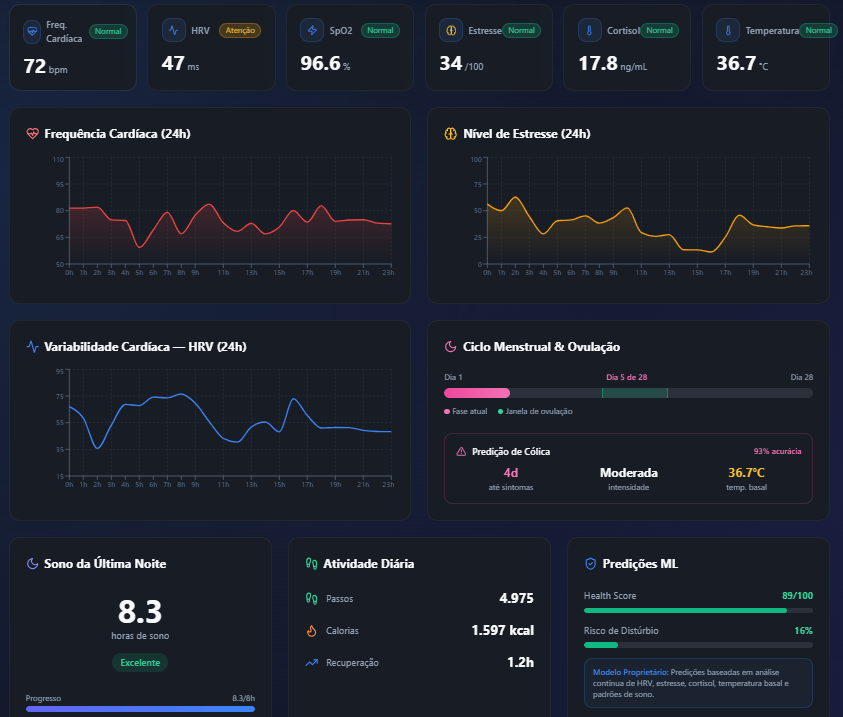Click the blue HRV chart line
Screen dimensions: 843x717
tap(230, 421)
